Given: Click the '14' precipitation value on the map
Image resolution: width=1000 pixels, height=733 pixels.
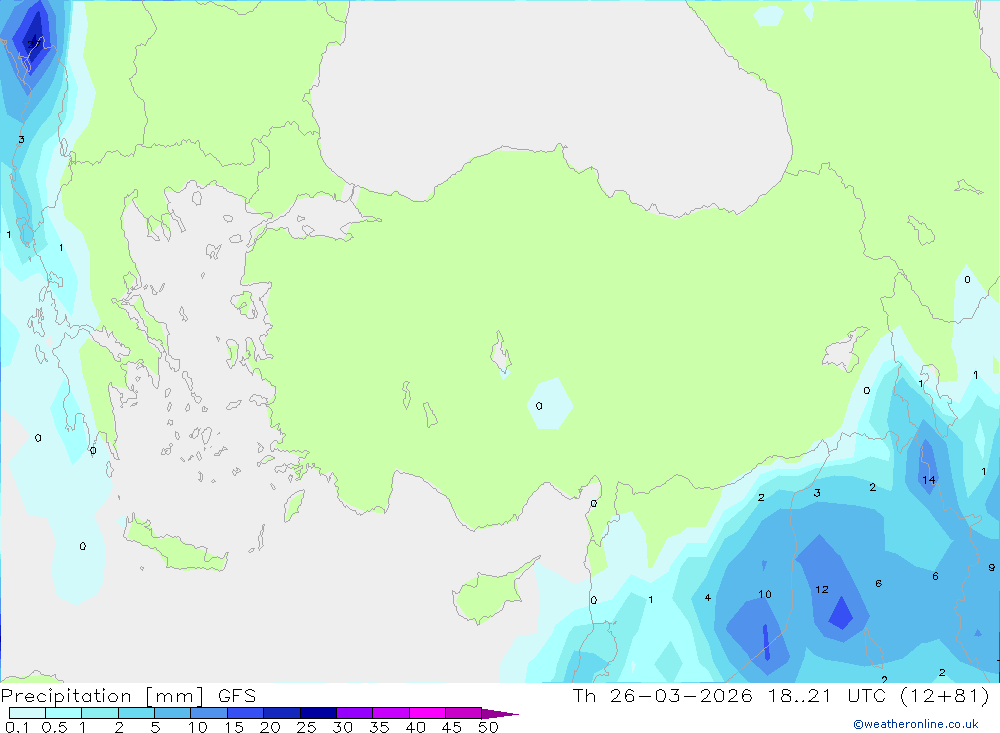Looking at the screenshot, I should (929, 480).
